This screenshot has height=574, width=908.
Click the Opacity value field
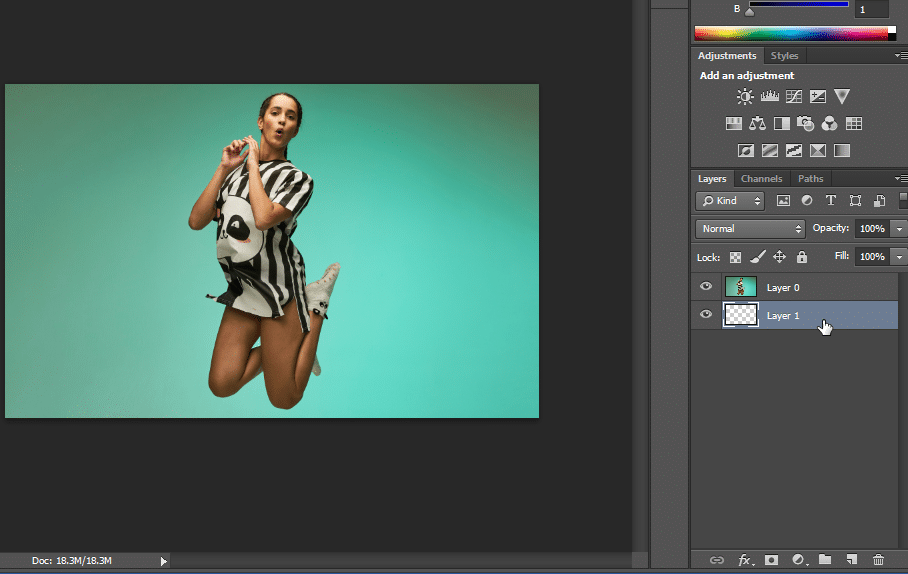pos(872,229)
